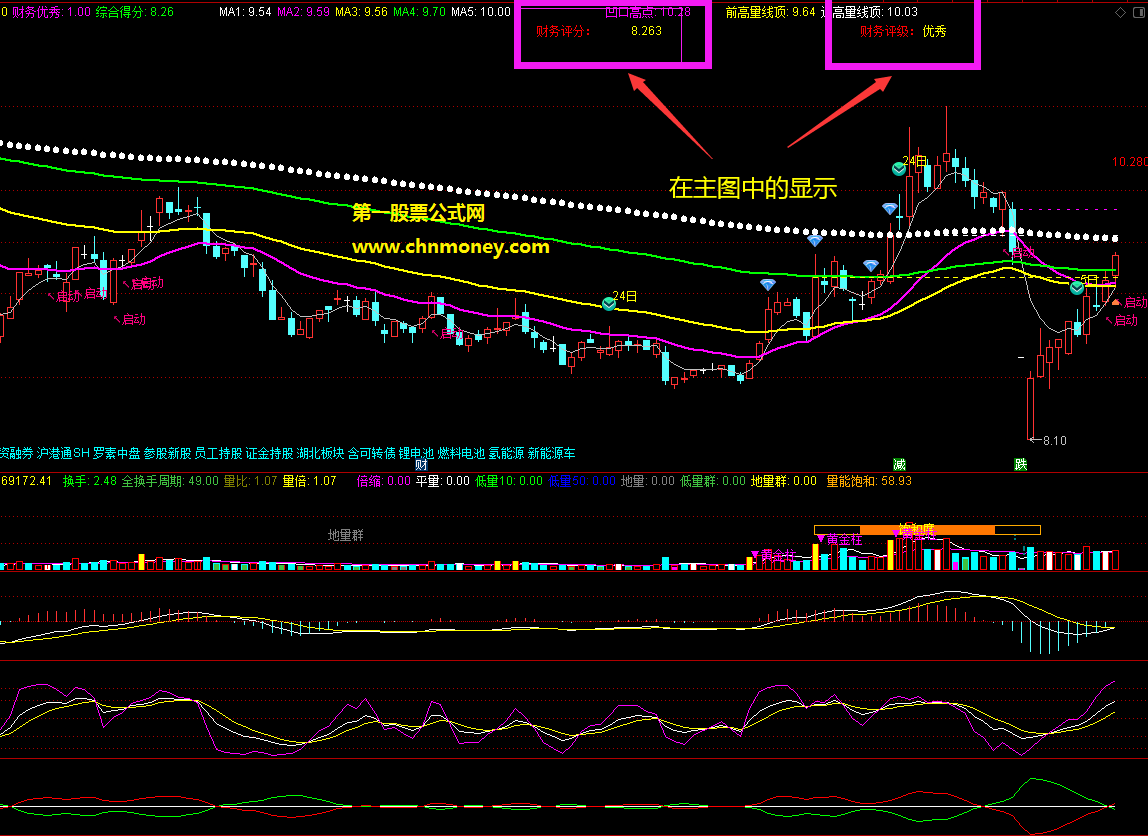Click the 前高量线顶: 9.64 label
This screenshot has width=1148, height=836.
click(x=770, y=12)
